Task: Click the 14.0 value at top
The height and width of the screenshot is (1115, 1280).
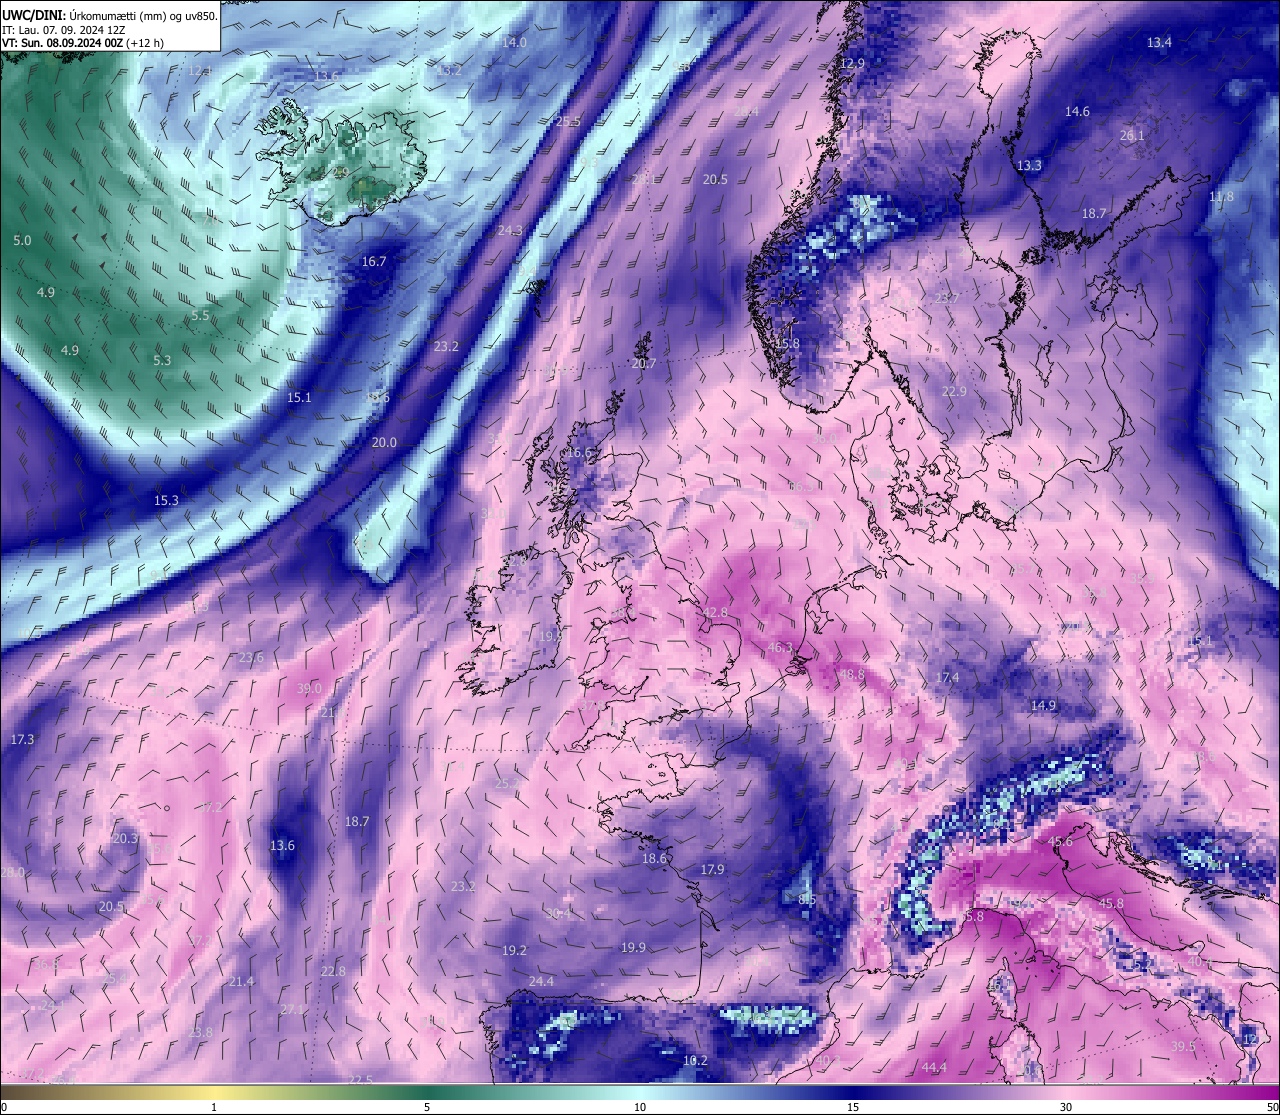Action: 514,43
